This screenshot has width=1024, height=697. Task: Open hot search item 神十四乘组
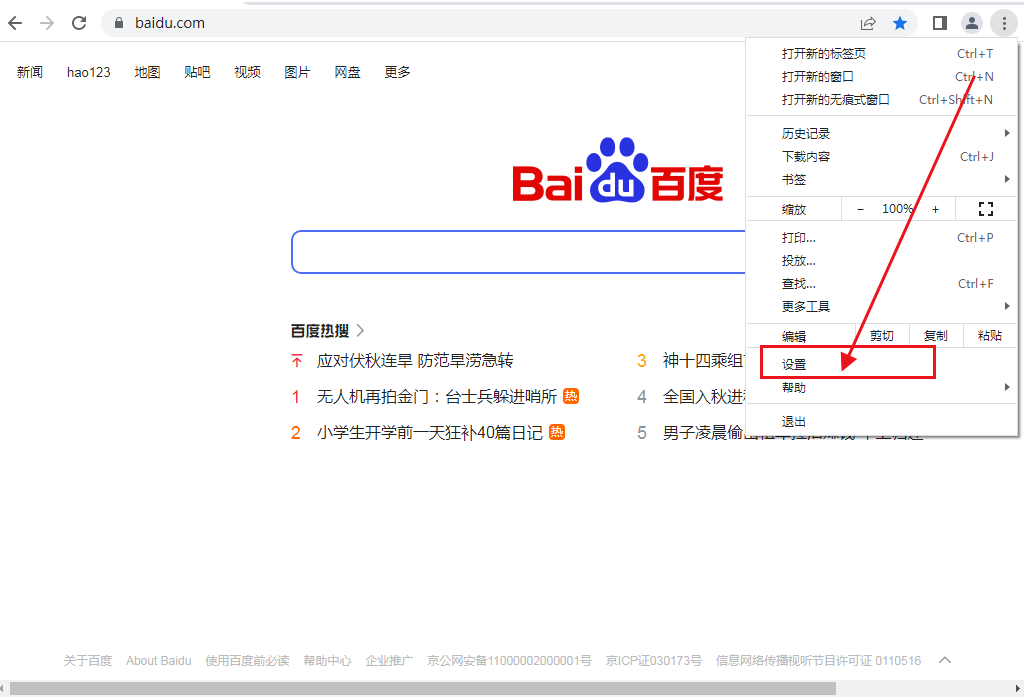pyautogui.click(x=704, y=361)
